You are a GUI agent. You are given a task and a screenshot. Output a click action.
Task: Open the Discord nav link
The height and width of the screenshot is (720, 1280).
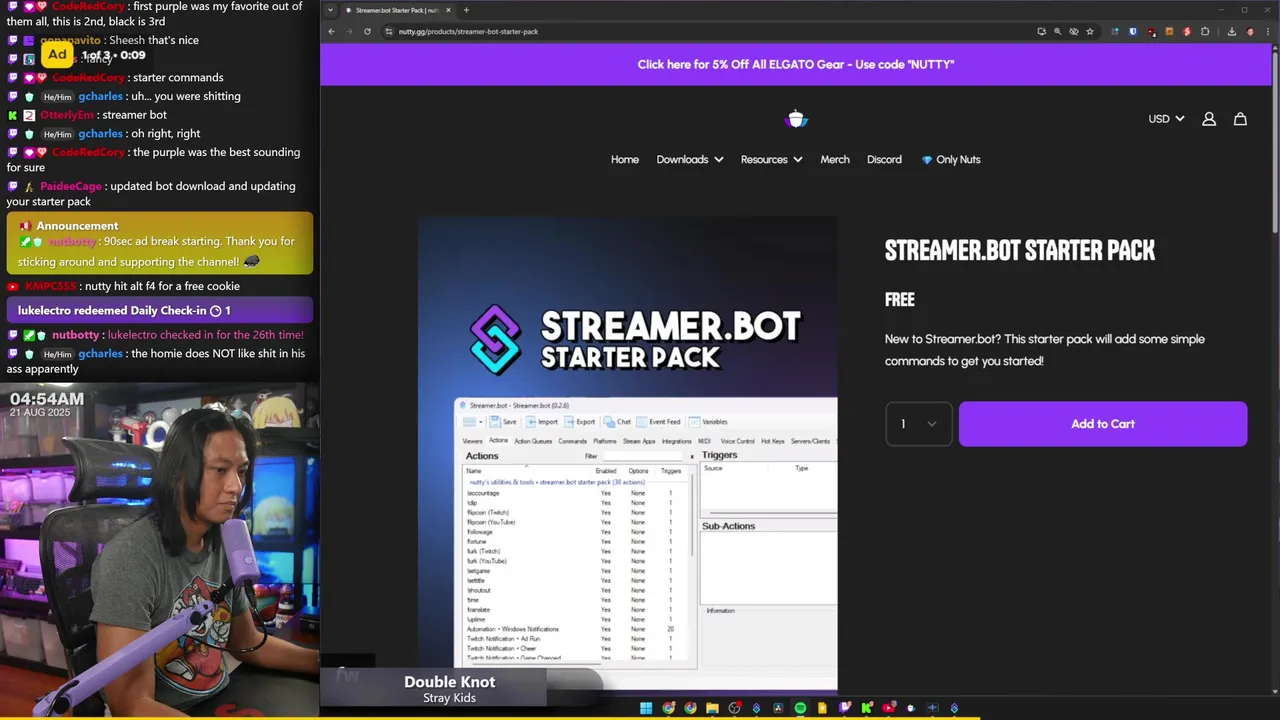(x=884, y=159)
